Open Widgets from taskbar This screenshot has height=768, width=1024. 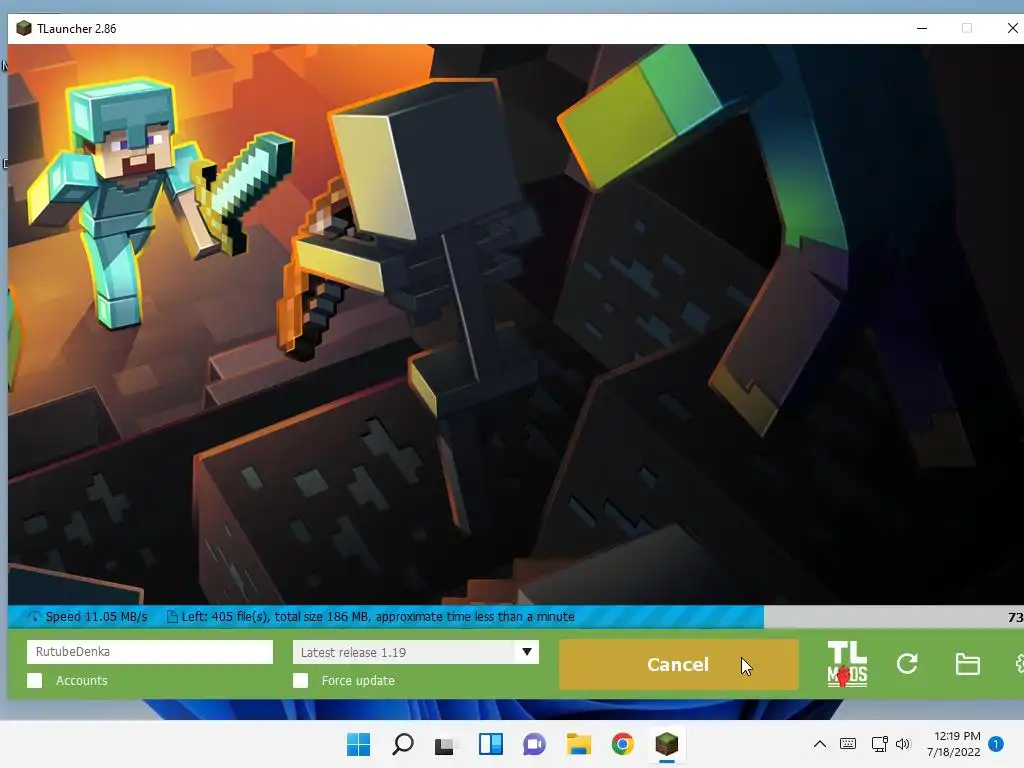(x=490, y=744)
